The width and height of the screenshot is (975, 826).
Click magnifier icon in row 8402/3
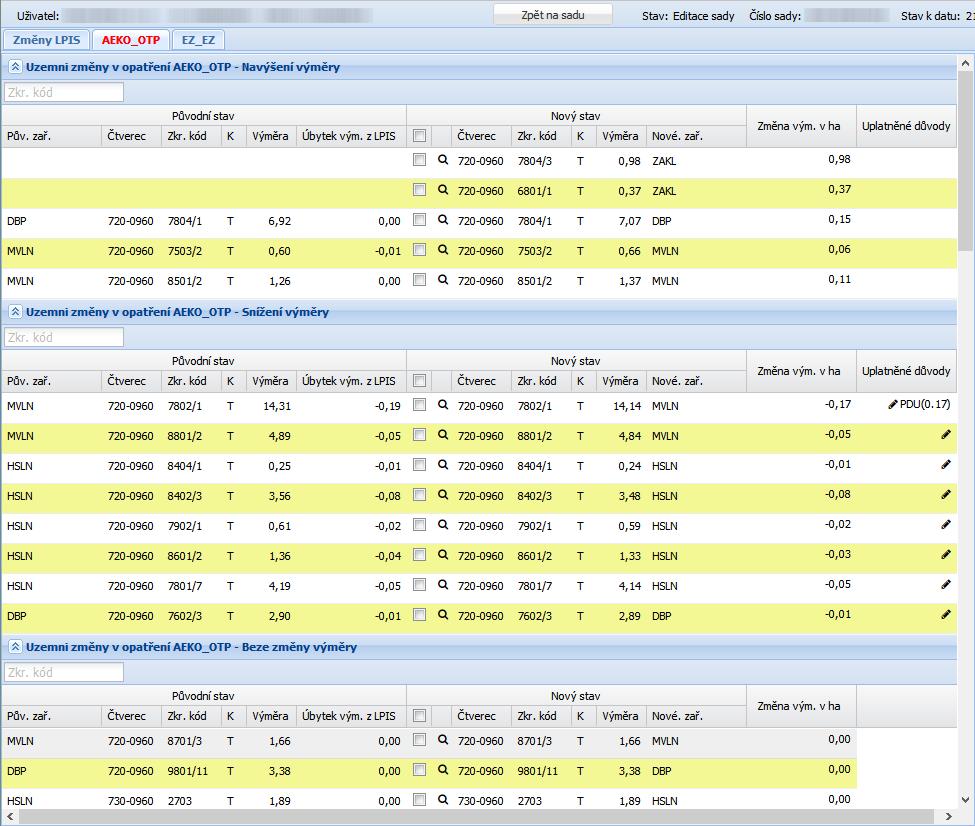tap(443, 495)
